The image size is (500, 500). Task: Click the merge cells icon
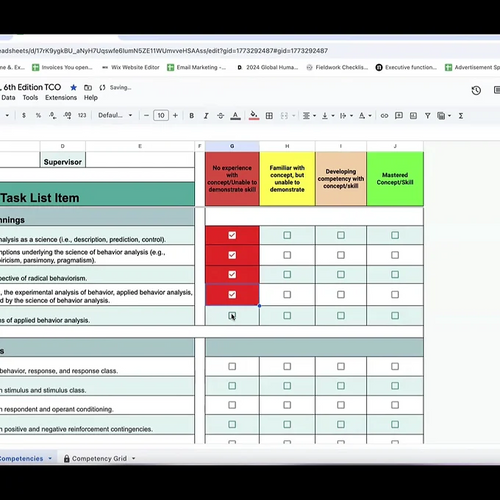click(x=284, y=115)
